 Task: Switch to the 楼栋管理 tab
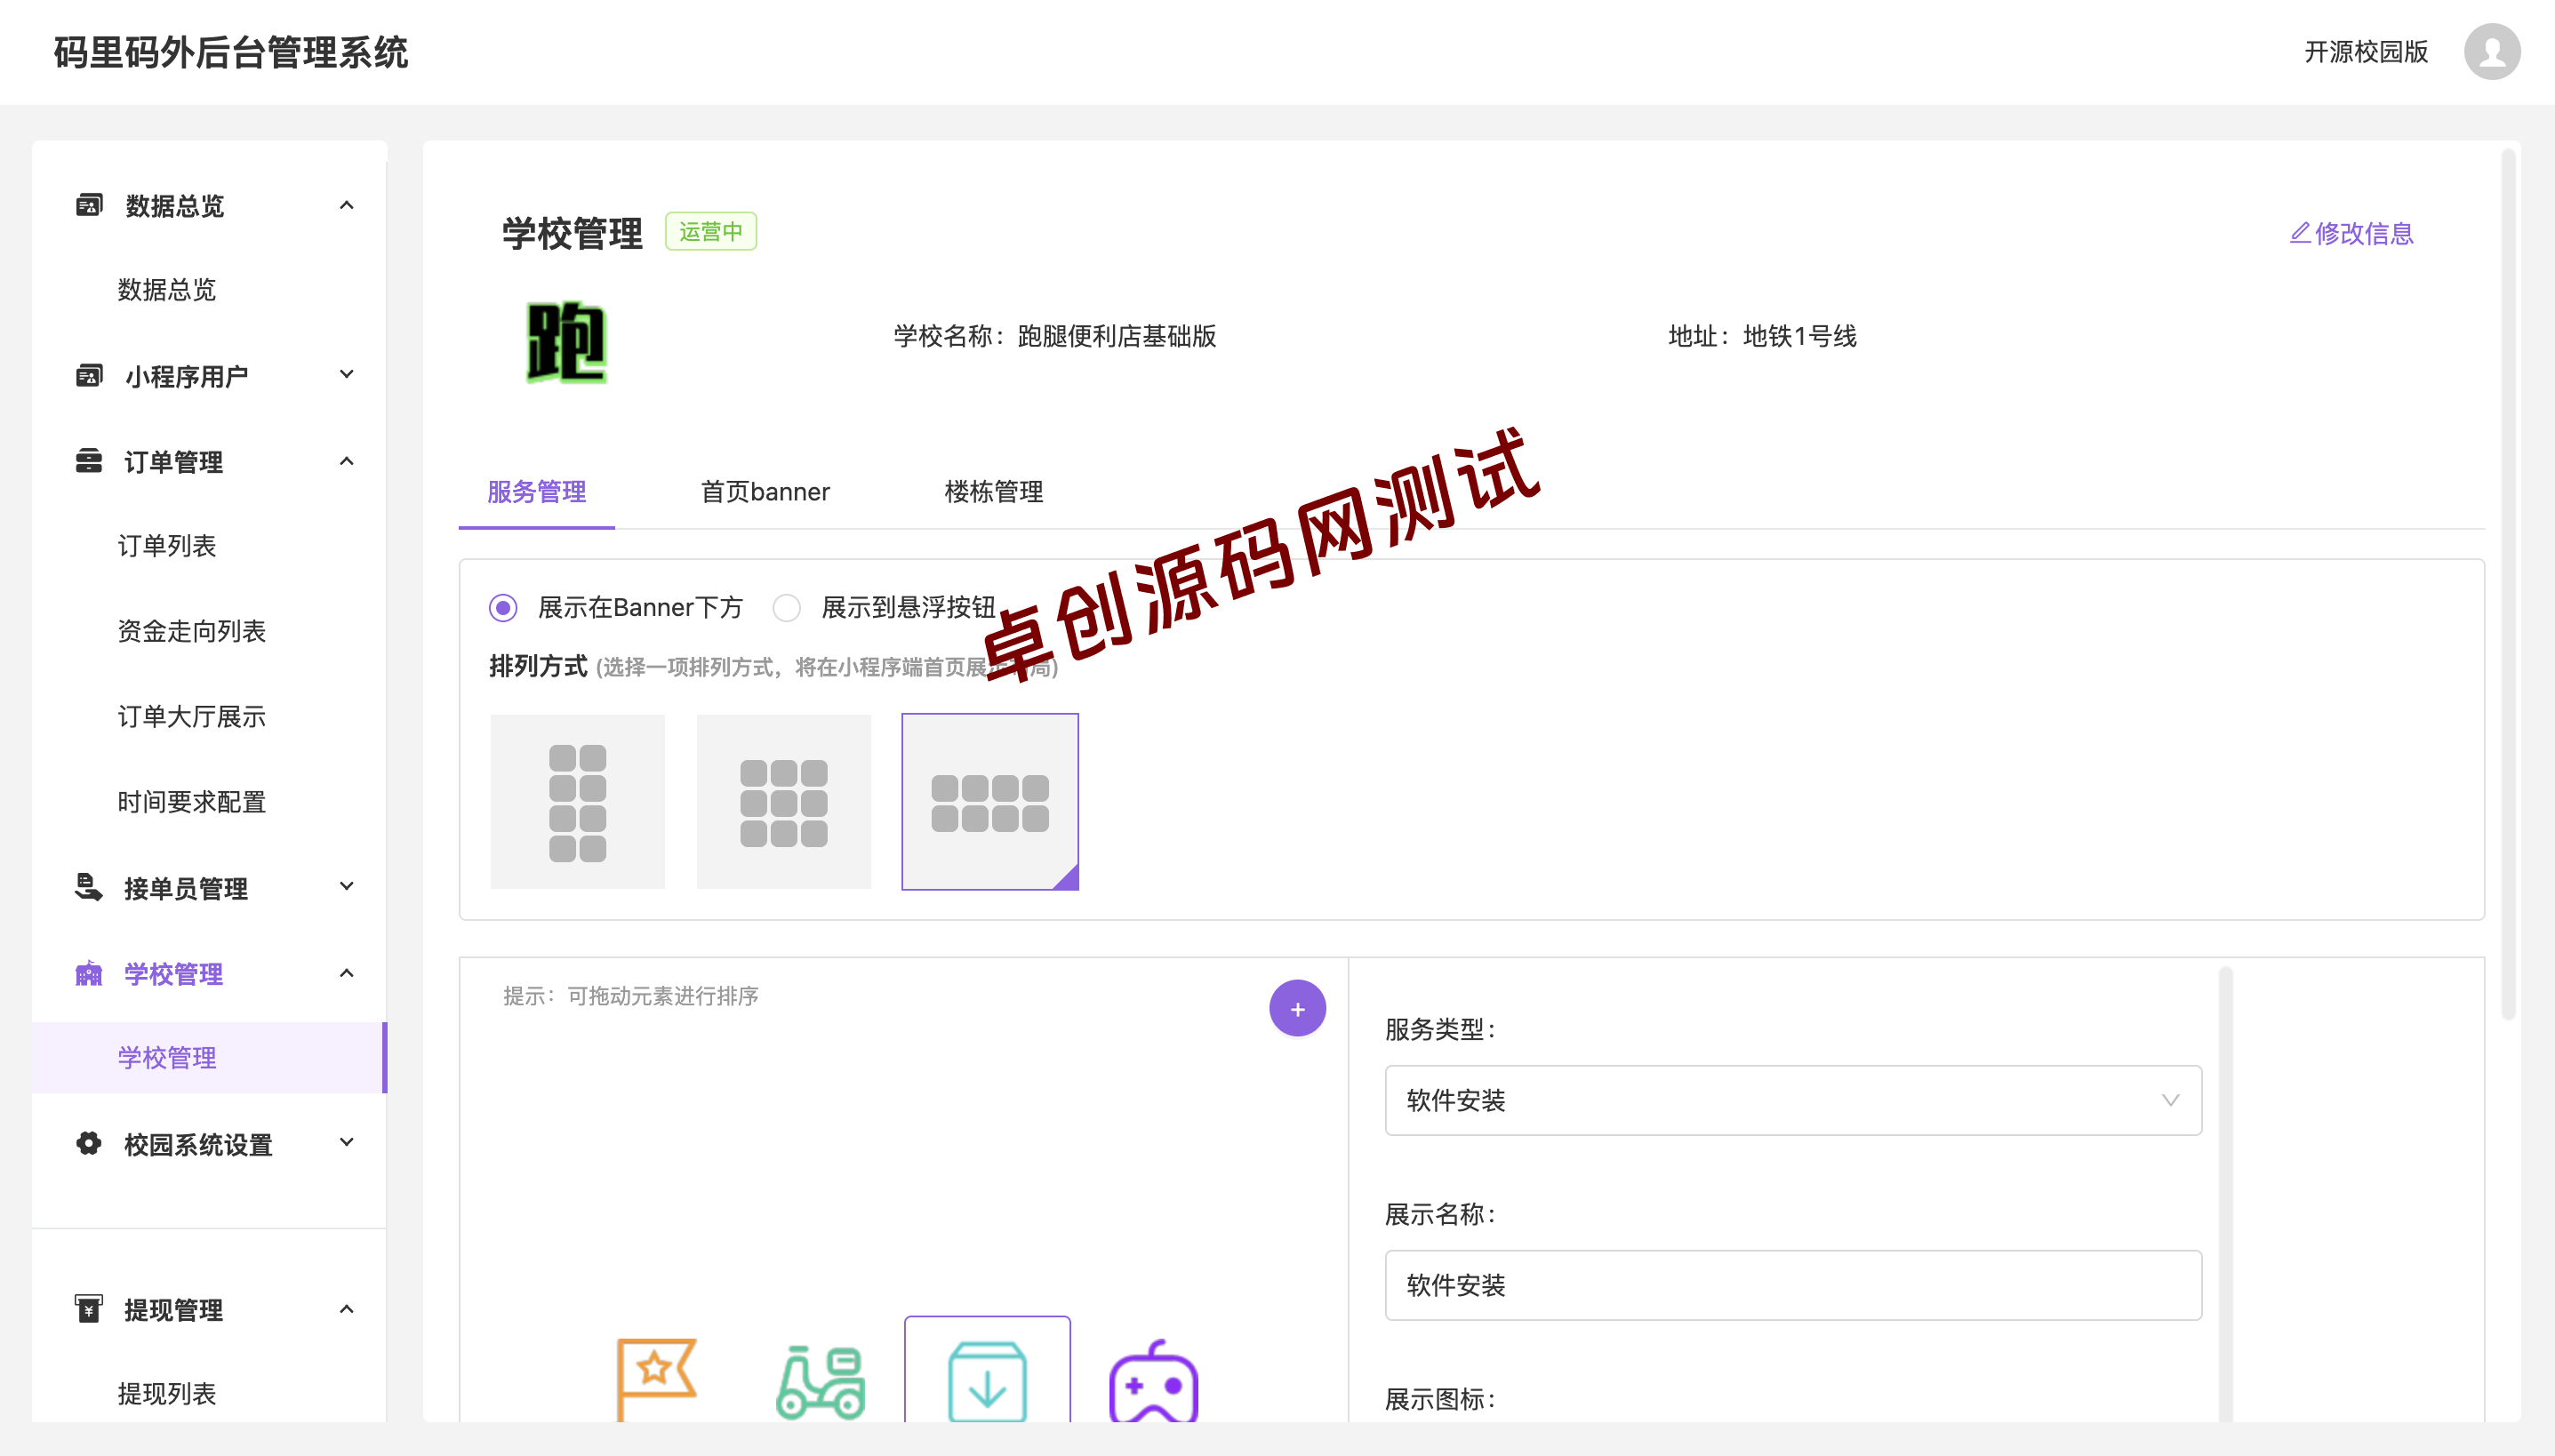click(994, 492)
